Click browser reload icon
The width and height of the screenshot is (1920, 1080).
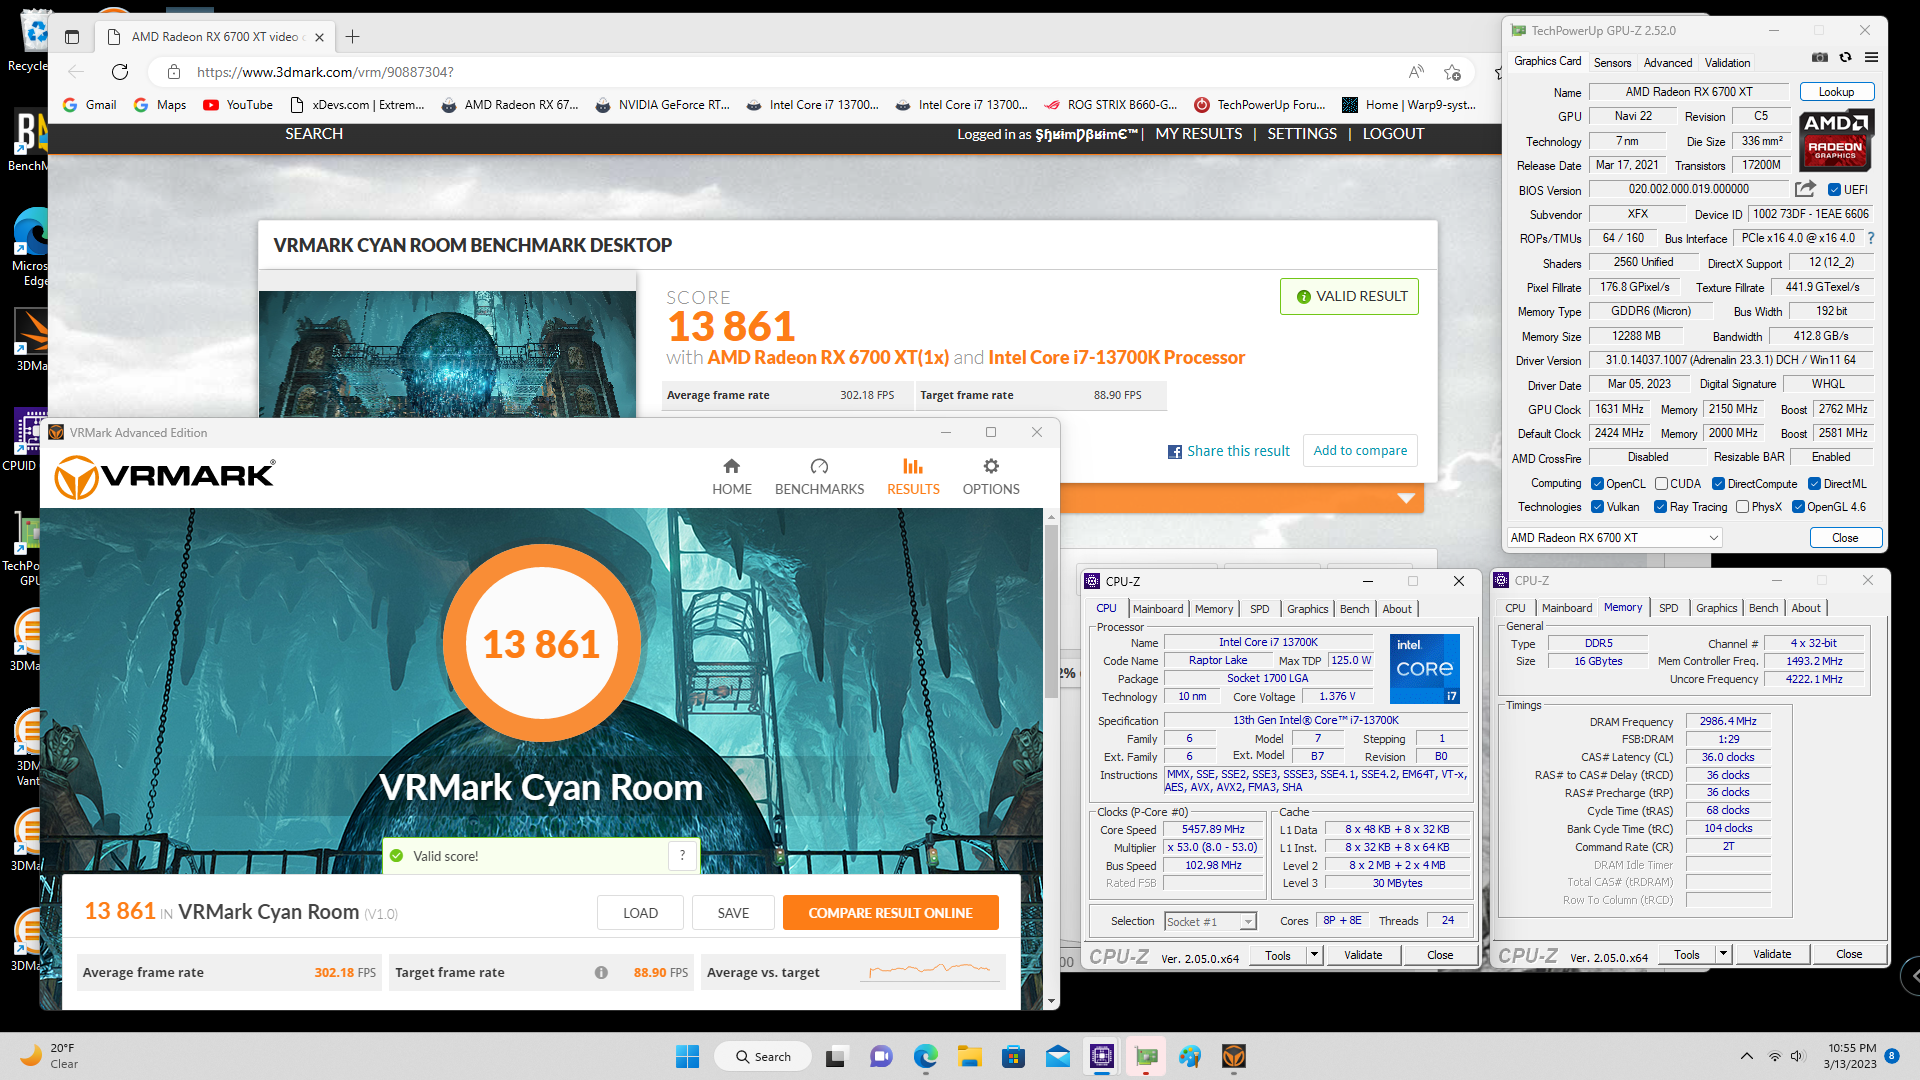(x=120, y=72)
